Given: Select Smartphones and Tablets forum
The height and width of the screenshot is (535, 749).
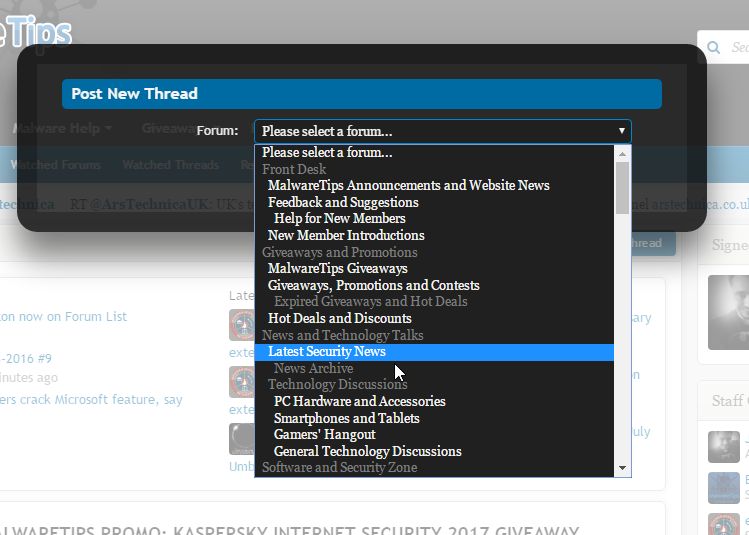Looking at the screenshot, I should tap(434, 418).
